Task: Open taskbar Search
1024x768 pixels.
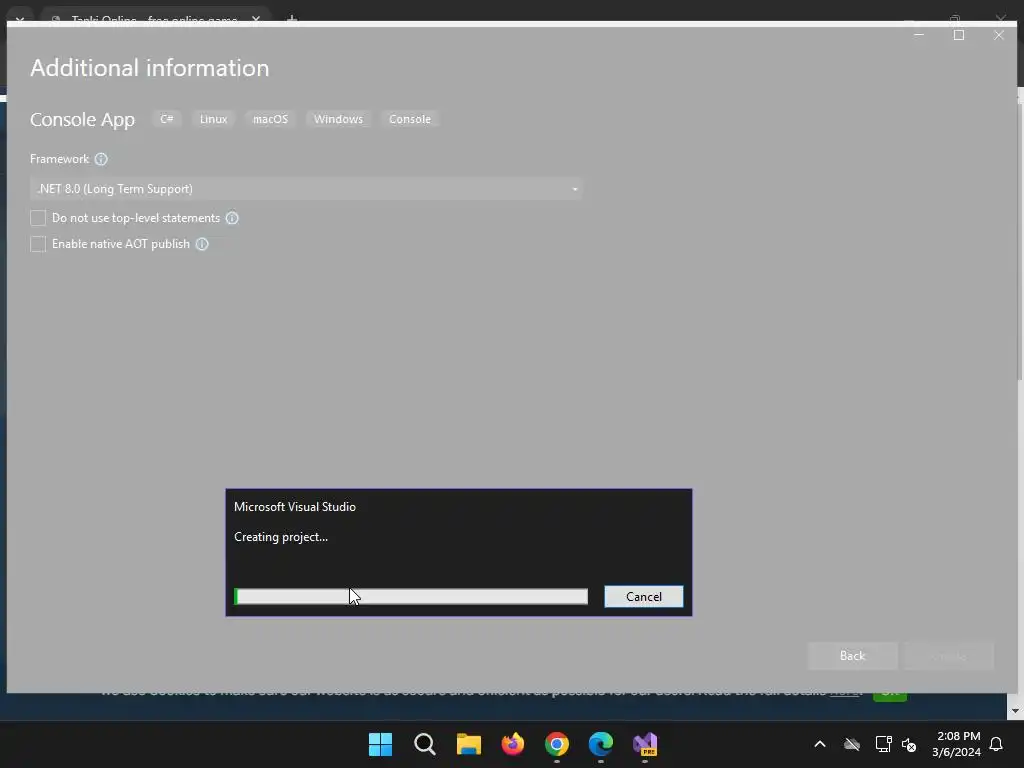Action: pos(424,744)
